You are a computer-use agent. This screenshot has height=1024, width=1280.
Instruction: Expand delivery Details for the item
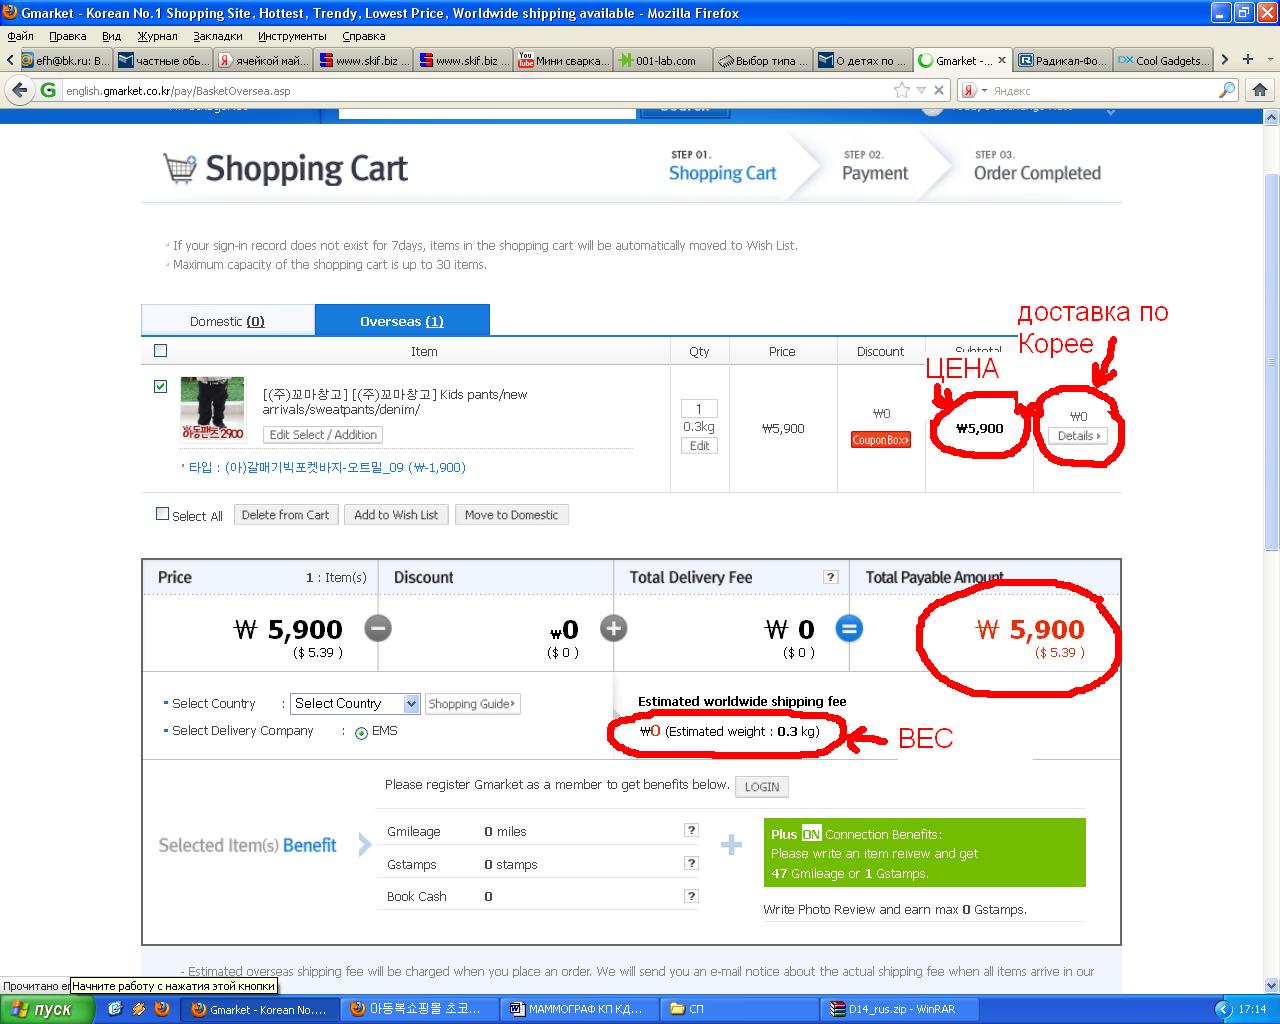click(x=1079, y=436)
